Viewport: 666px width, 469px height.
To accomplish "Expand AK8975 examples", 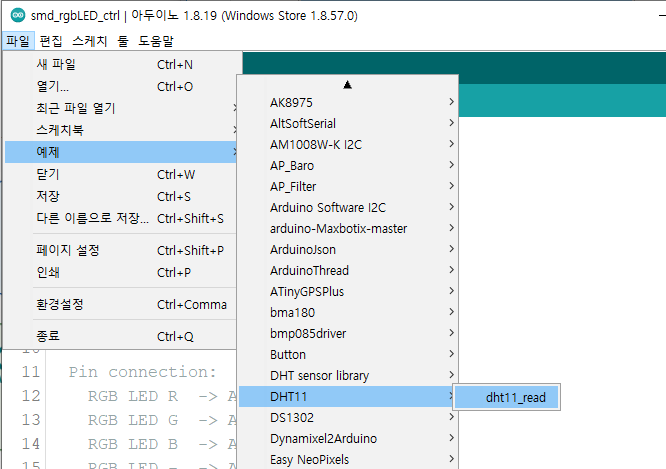I will [347, 102].
